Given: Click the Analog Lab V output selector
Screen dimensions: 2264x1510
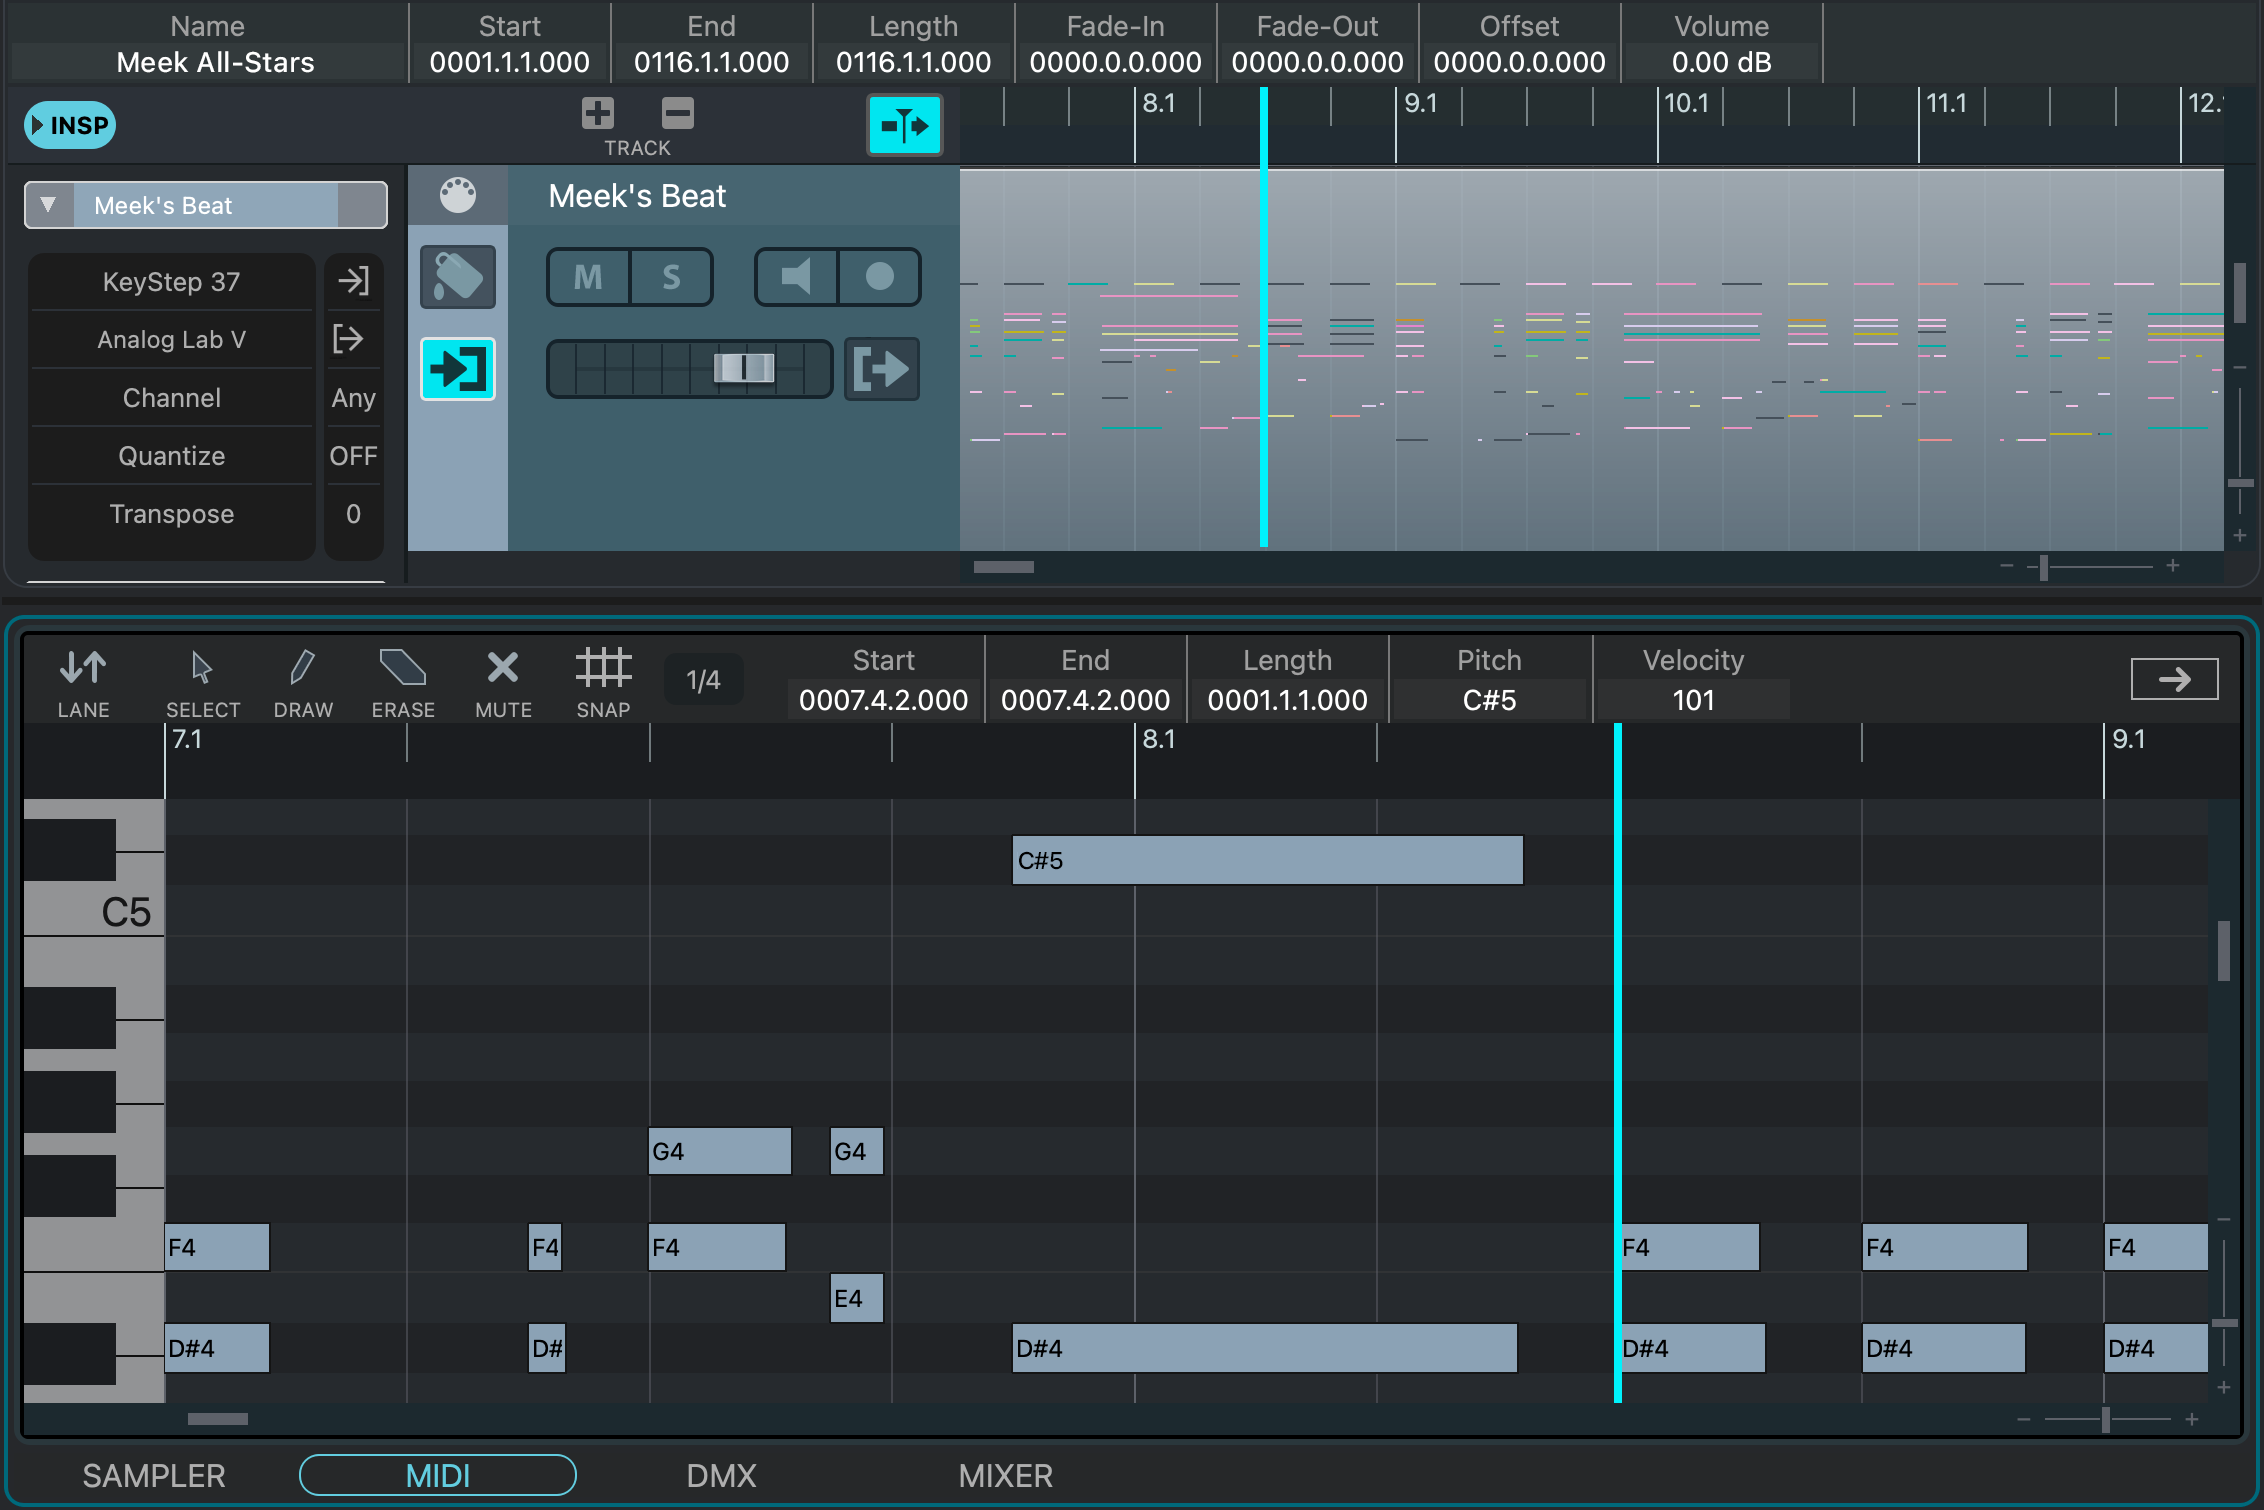Looking at the screenshot, I should tap(171, 340).
